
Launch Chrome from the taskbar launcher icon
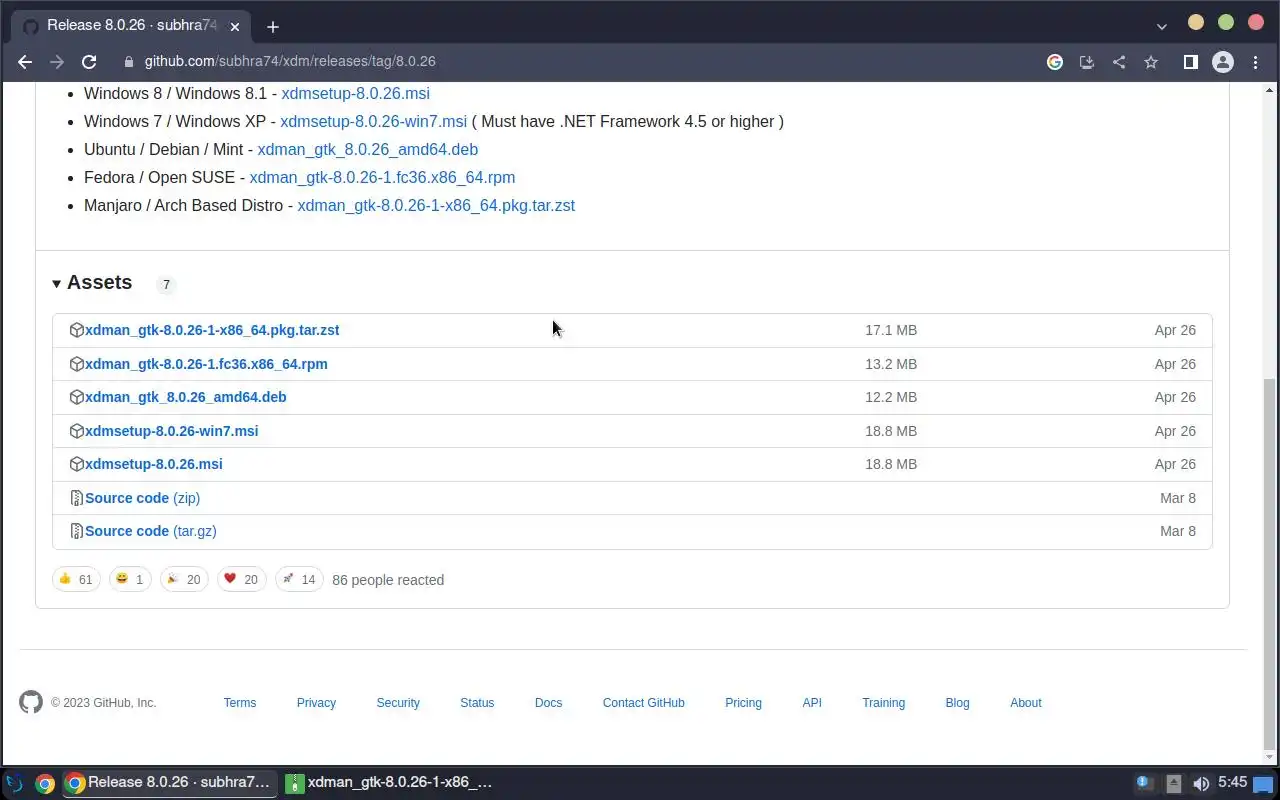pyautogui.click(x=44, y=783)
